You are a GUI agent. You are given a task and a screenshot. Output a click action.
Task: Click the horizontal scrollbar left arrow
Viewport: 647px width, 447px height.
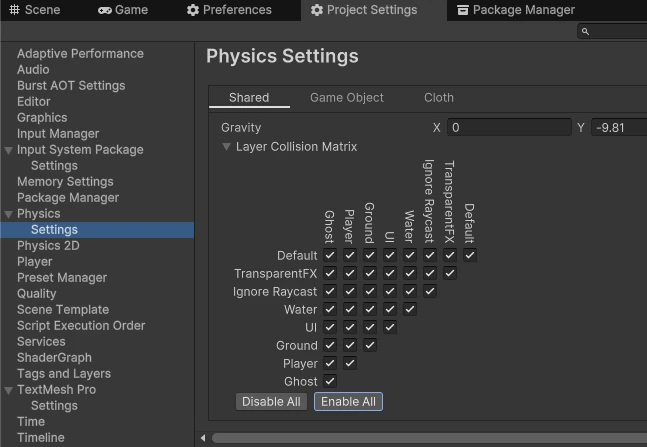203,438
